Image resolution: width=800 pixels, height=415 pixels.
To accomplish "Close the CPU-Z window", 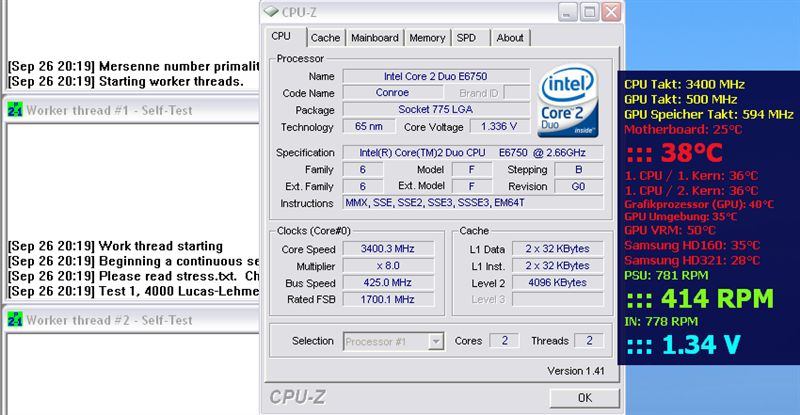I will (x=611, y=12).
